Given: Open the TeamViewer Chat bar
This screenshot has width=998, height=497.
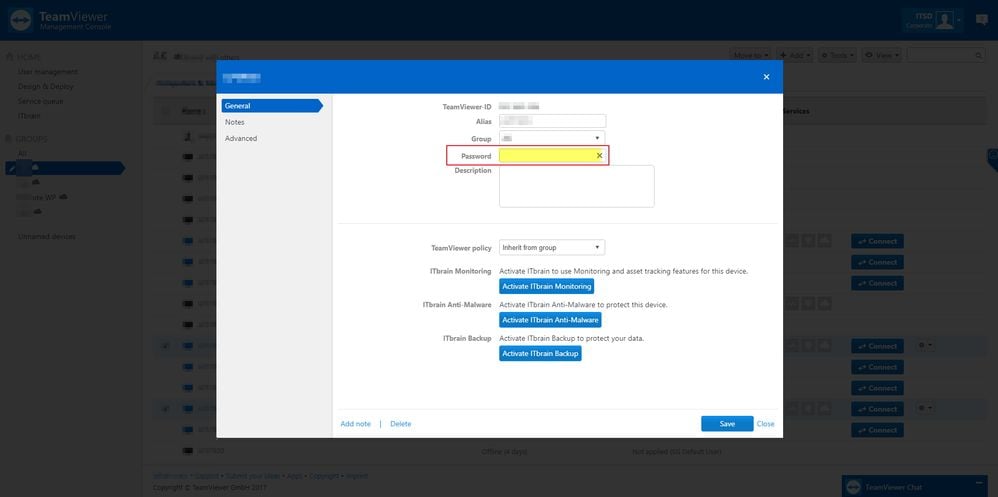Looking at the screenshot, I should tap(914, 487).
